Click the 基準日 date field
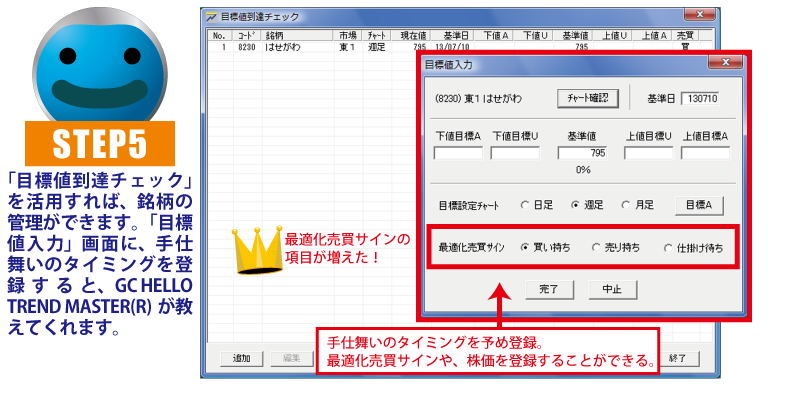 click(x=701, y=98)
